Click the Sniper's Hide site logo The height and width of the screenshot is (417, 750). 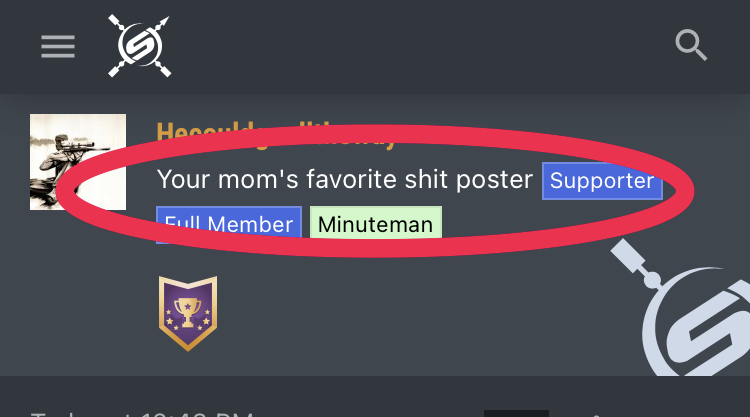pos(140,46)
